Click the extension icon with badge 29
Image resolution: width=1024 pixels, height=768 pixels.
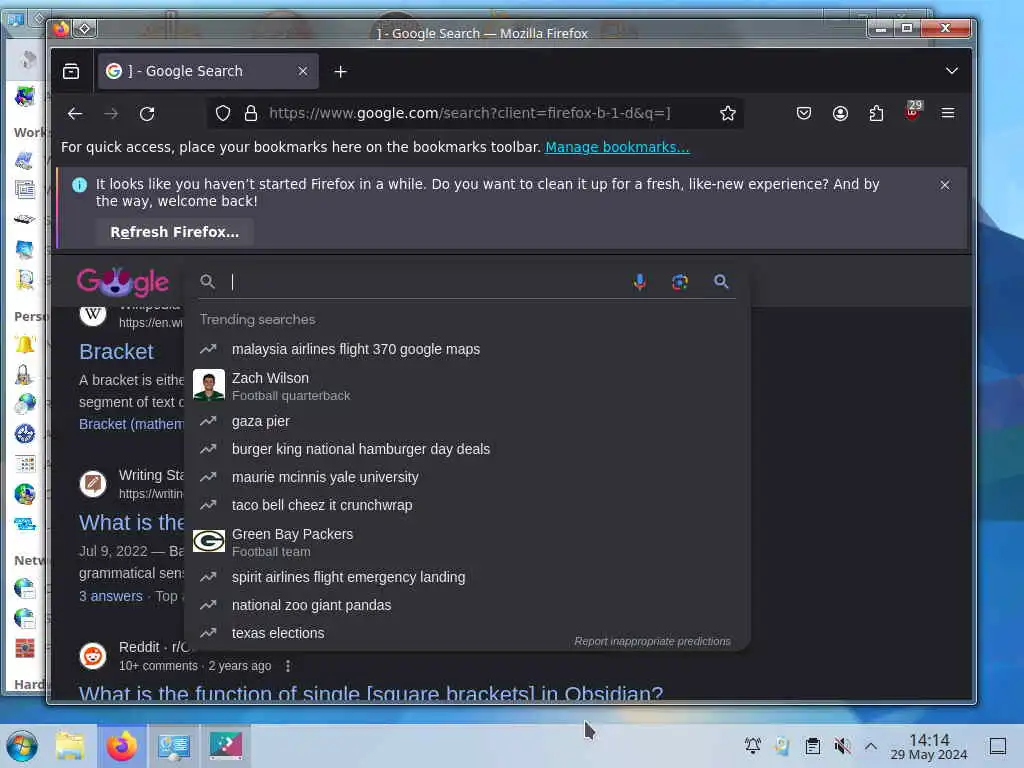(913, 111)
